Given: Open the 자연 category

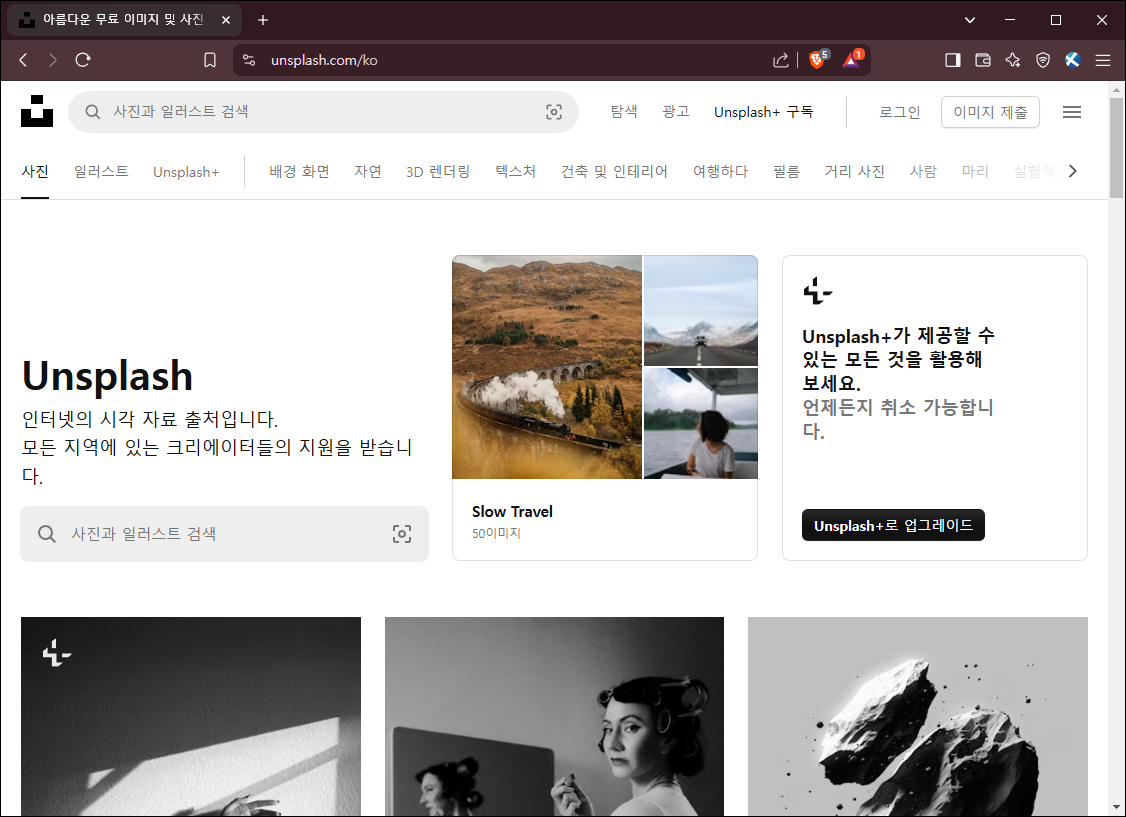Looking at the screenshot, I should coord(368,172).
